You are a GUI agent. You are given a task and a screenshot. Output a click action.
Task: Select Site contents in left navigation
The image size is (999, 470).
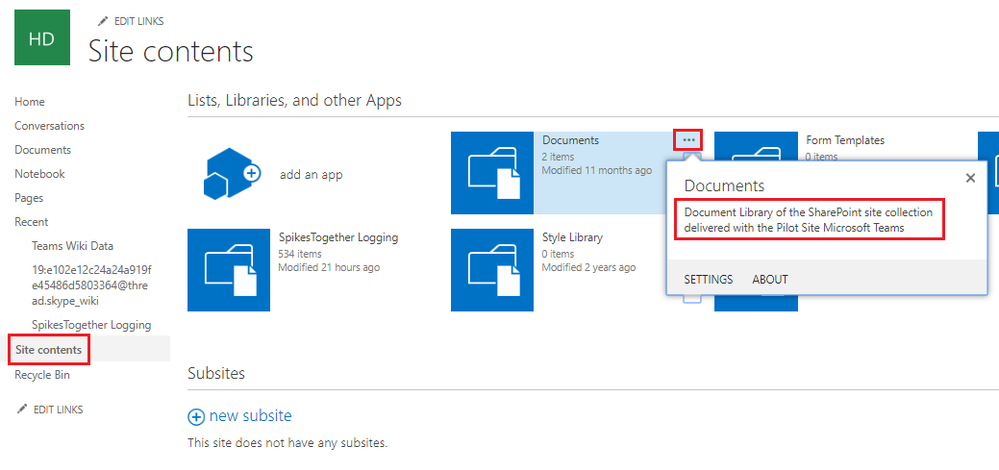pos(48,350)
